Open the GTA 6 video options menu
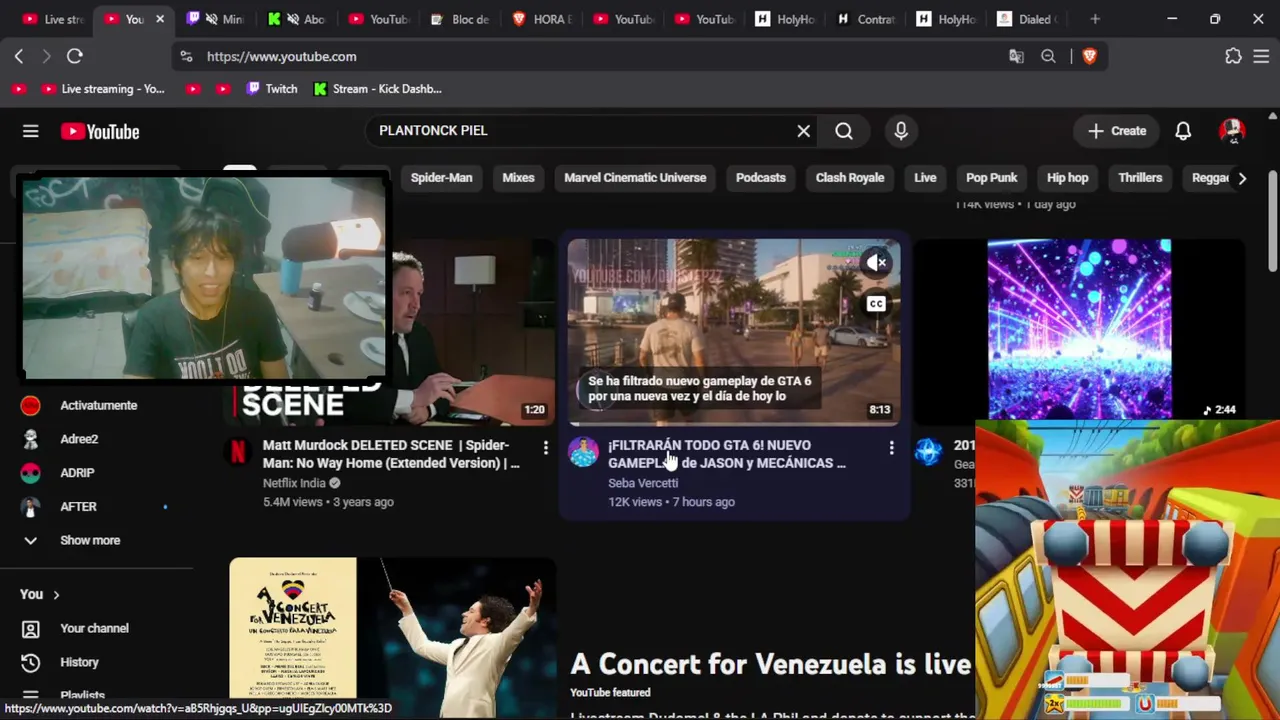 (x=891, y=448)
